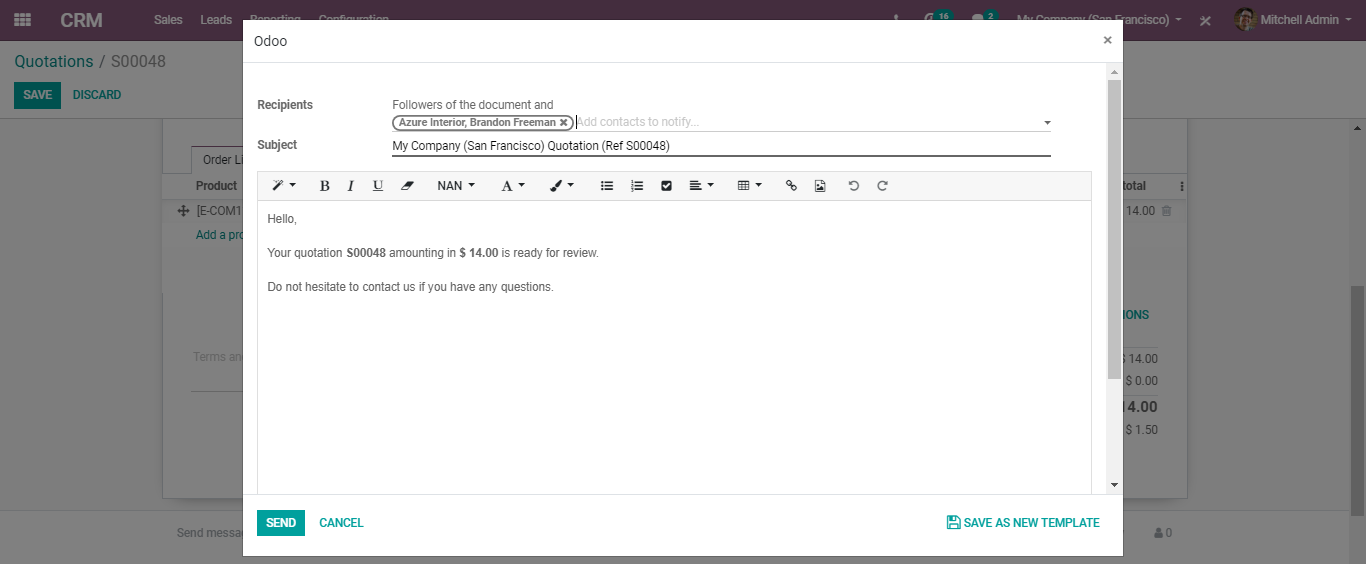Cancel the email composer dialog
1366x564 pixels.
point(341,523)
